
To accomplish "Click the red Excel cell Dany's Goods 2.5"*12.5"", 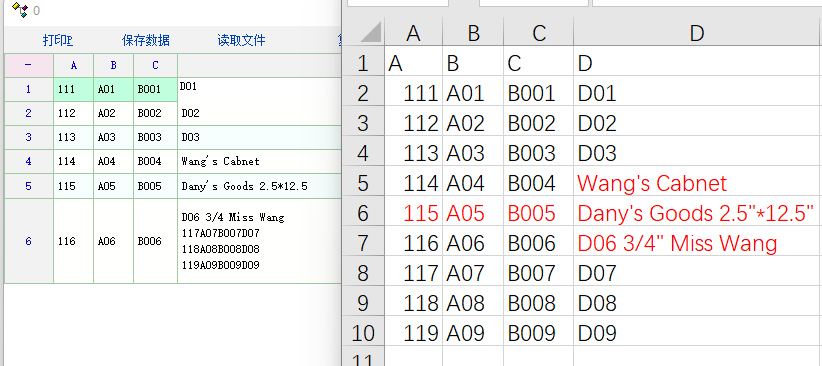I will pyautogui.click(x=697, y=213).
